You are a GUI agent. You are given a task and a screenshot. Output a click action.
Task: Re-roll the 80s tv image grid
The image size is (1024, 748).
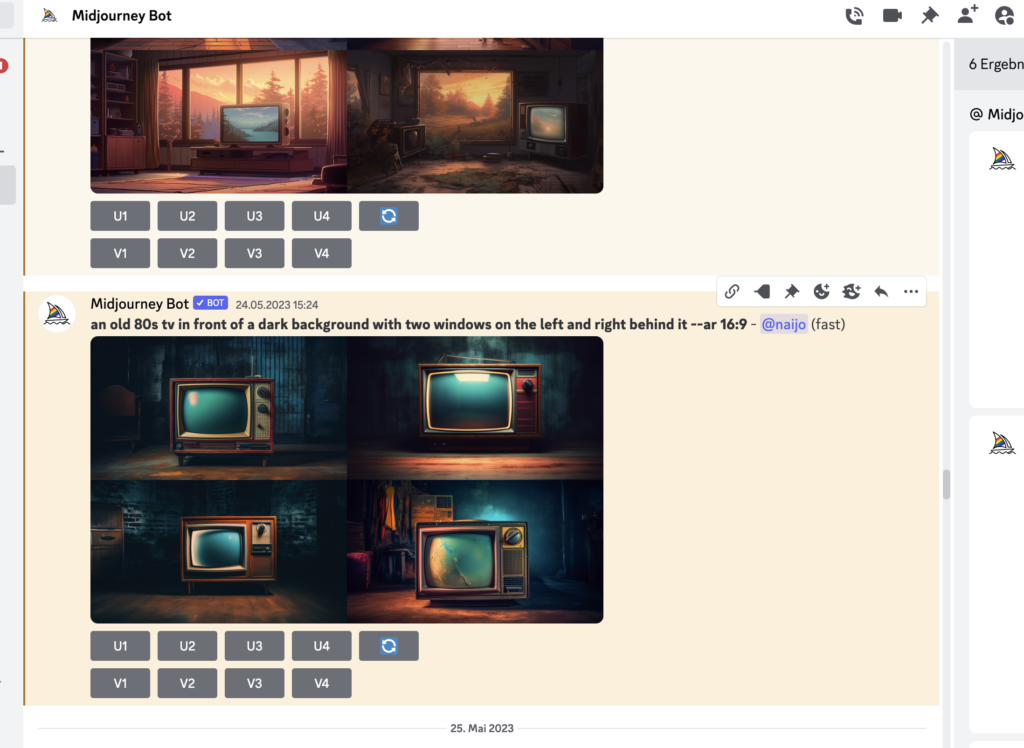click(x=389, y=646)
